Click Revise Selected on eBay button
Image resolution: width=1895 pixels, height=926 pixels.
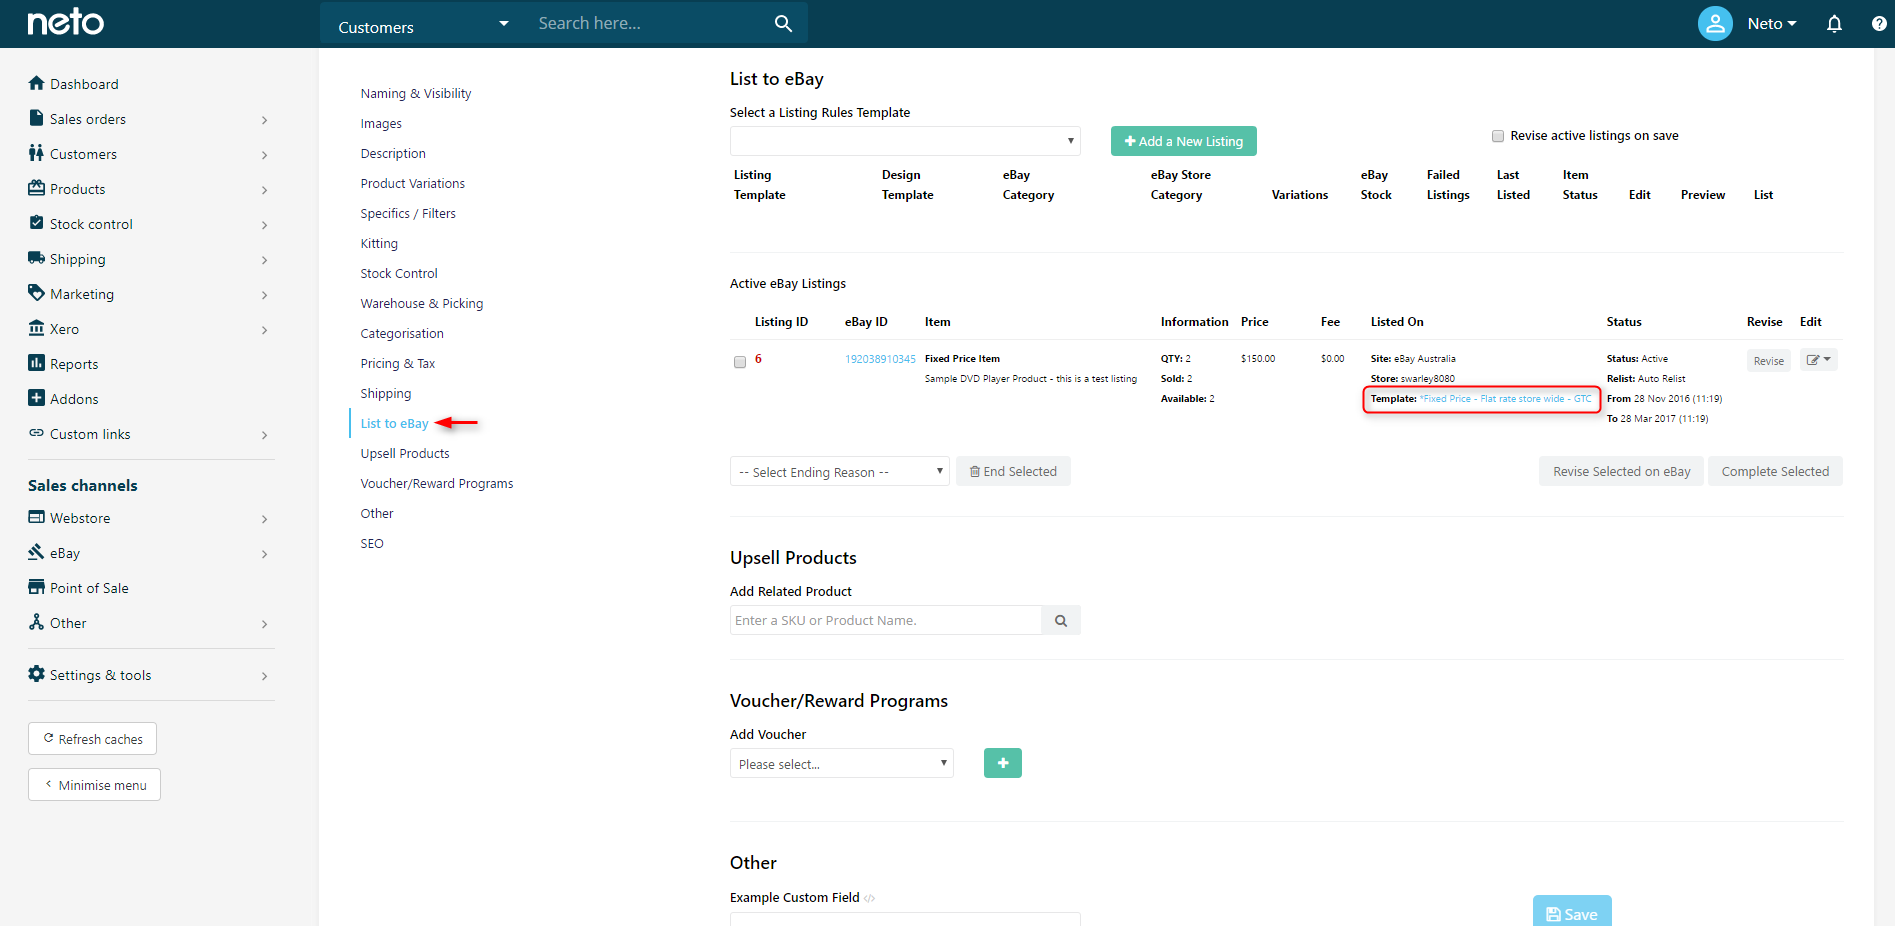point(1621,471)
